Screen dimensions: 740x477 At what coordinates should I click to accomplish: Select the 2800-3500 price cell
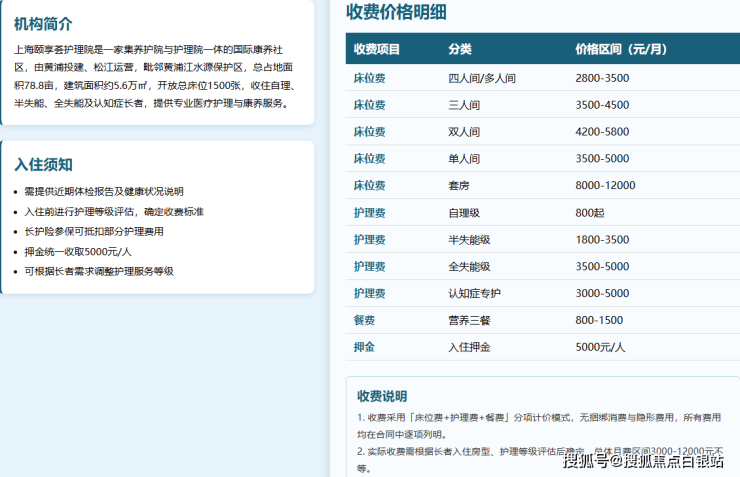(602, 78)
